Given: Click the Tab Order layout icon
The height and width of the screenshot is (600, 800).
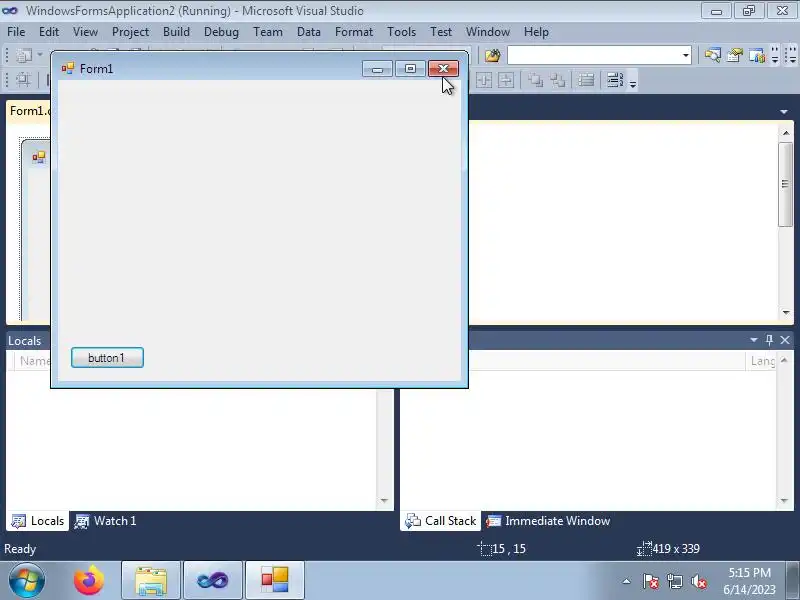Looking at the screenshot, I should [586, 80].
